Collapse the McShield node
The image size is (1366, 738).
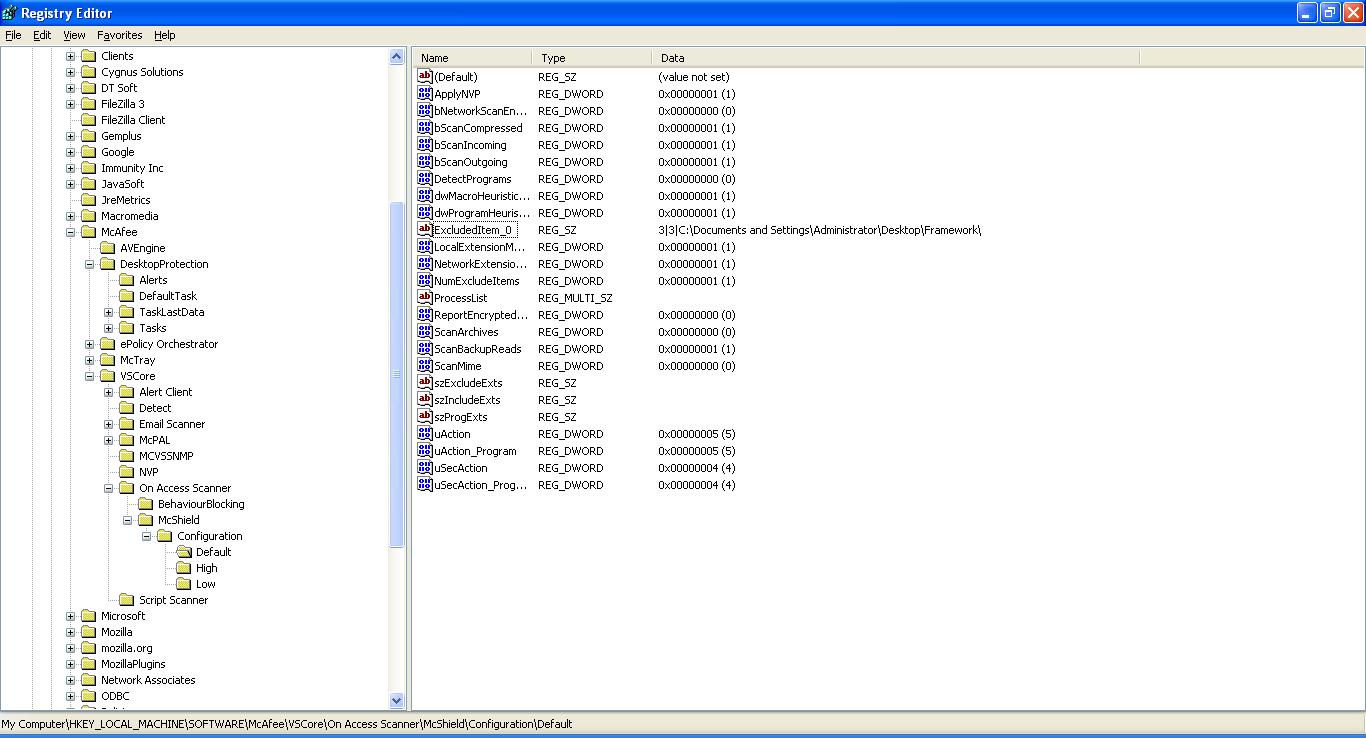coord(128,520)
